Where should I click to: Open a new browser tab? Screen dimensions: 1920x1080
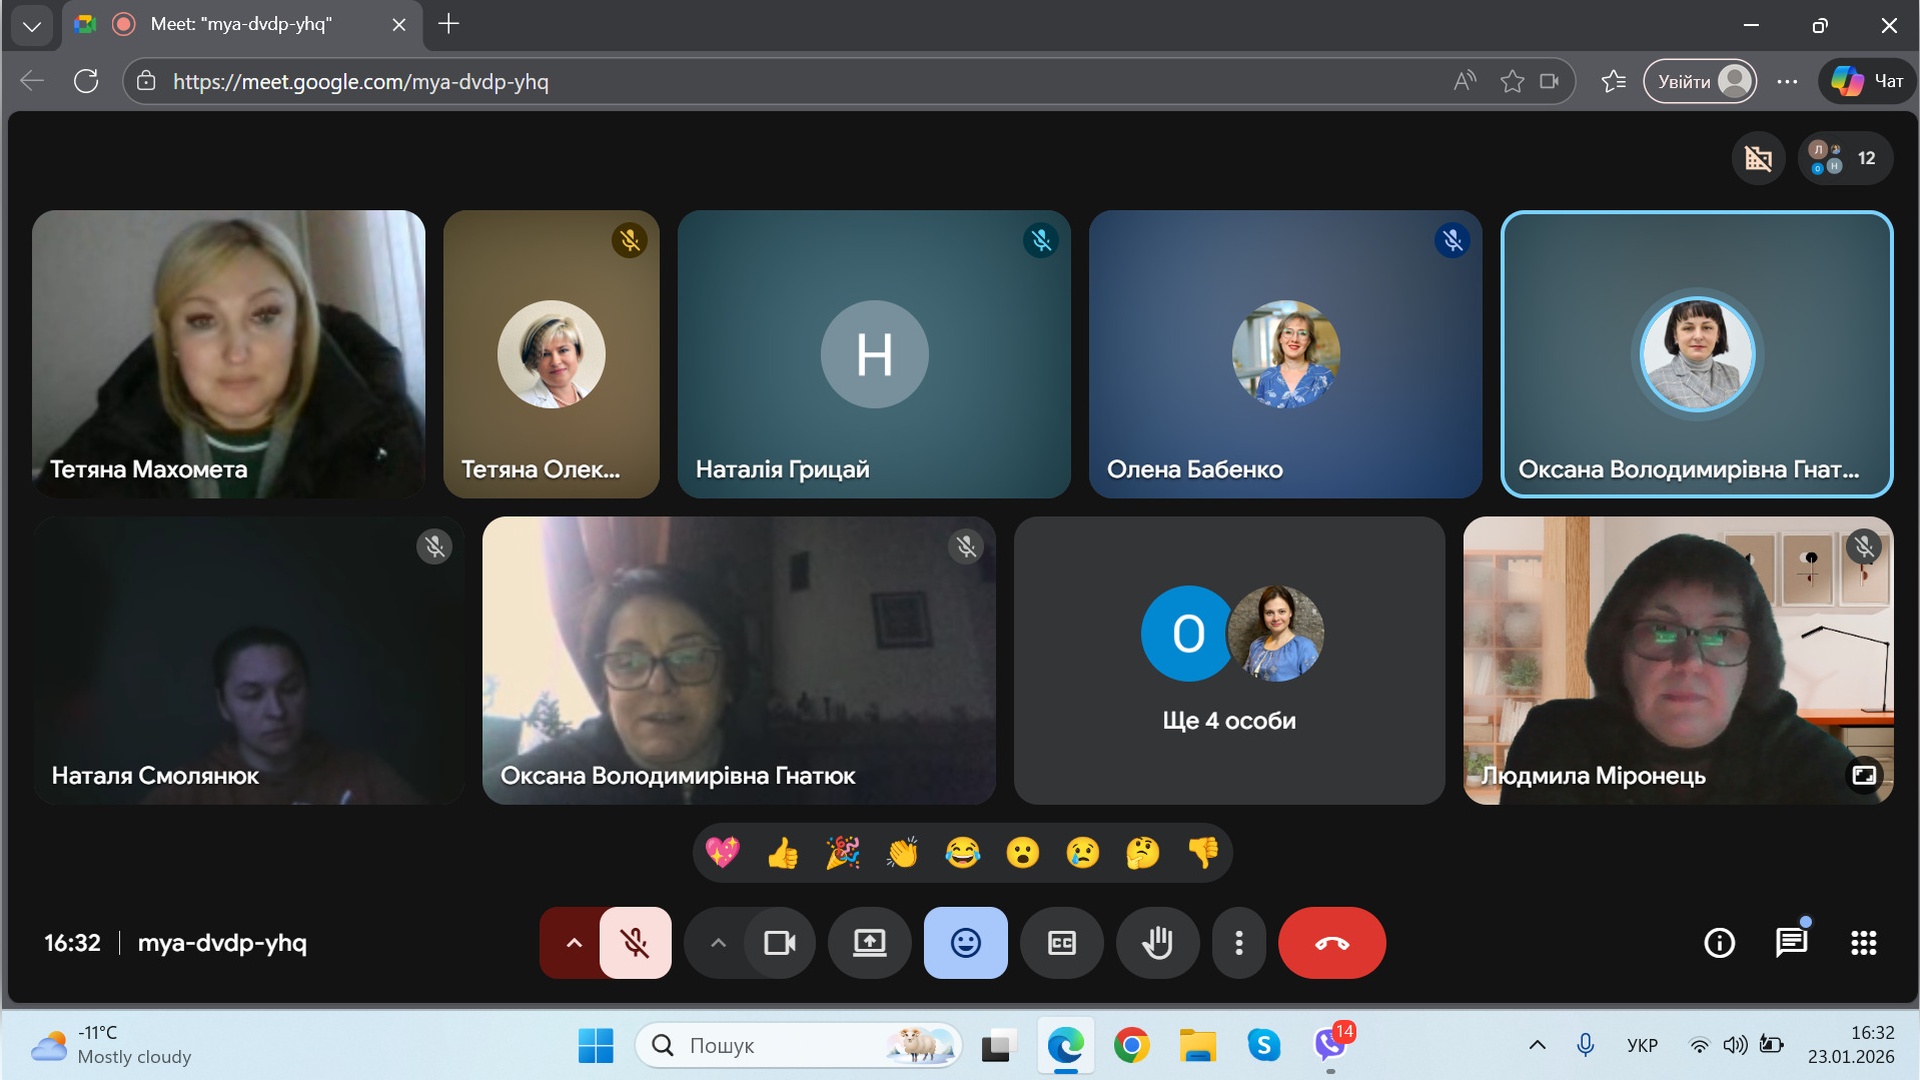449,24
